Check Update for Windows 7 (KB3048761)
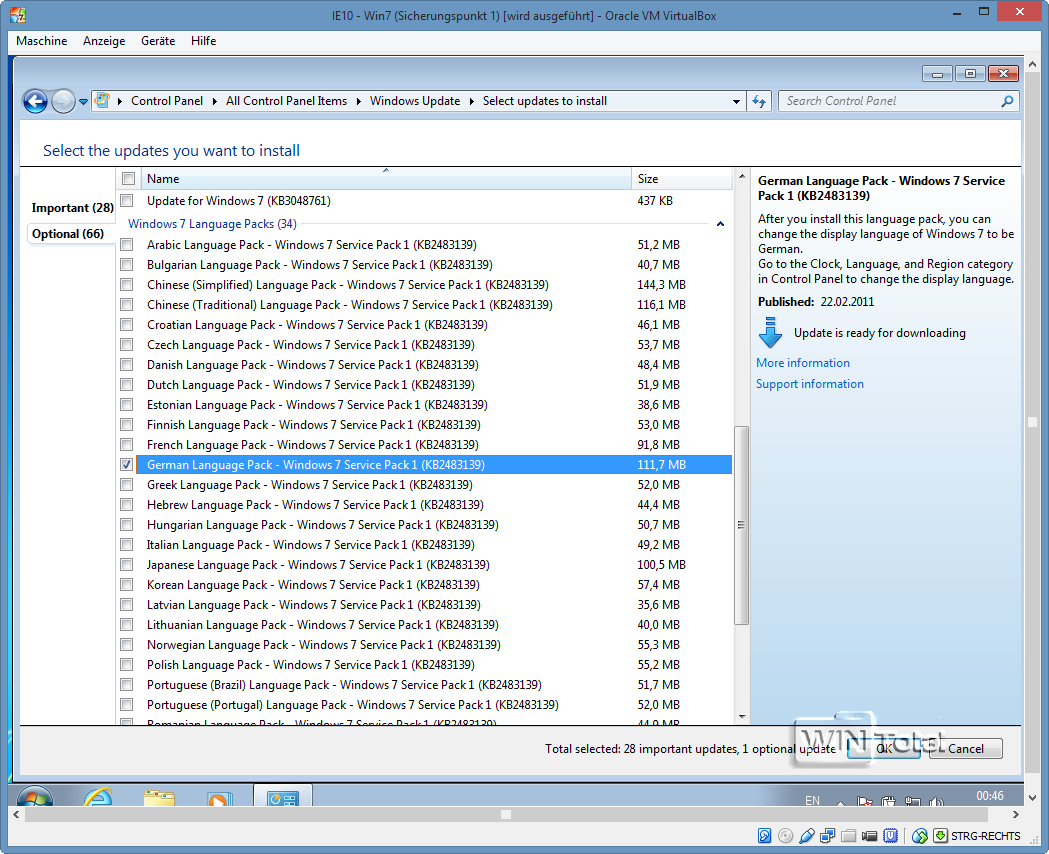 [x=126, y=200]
